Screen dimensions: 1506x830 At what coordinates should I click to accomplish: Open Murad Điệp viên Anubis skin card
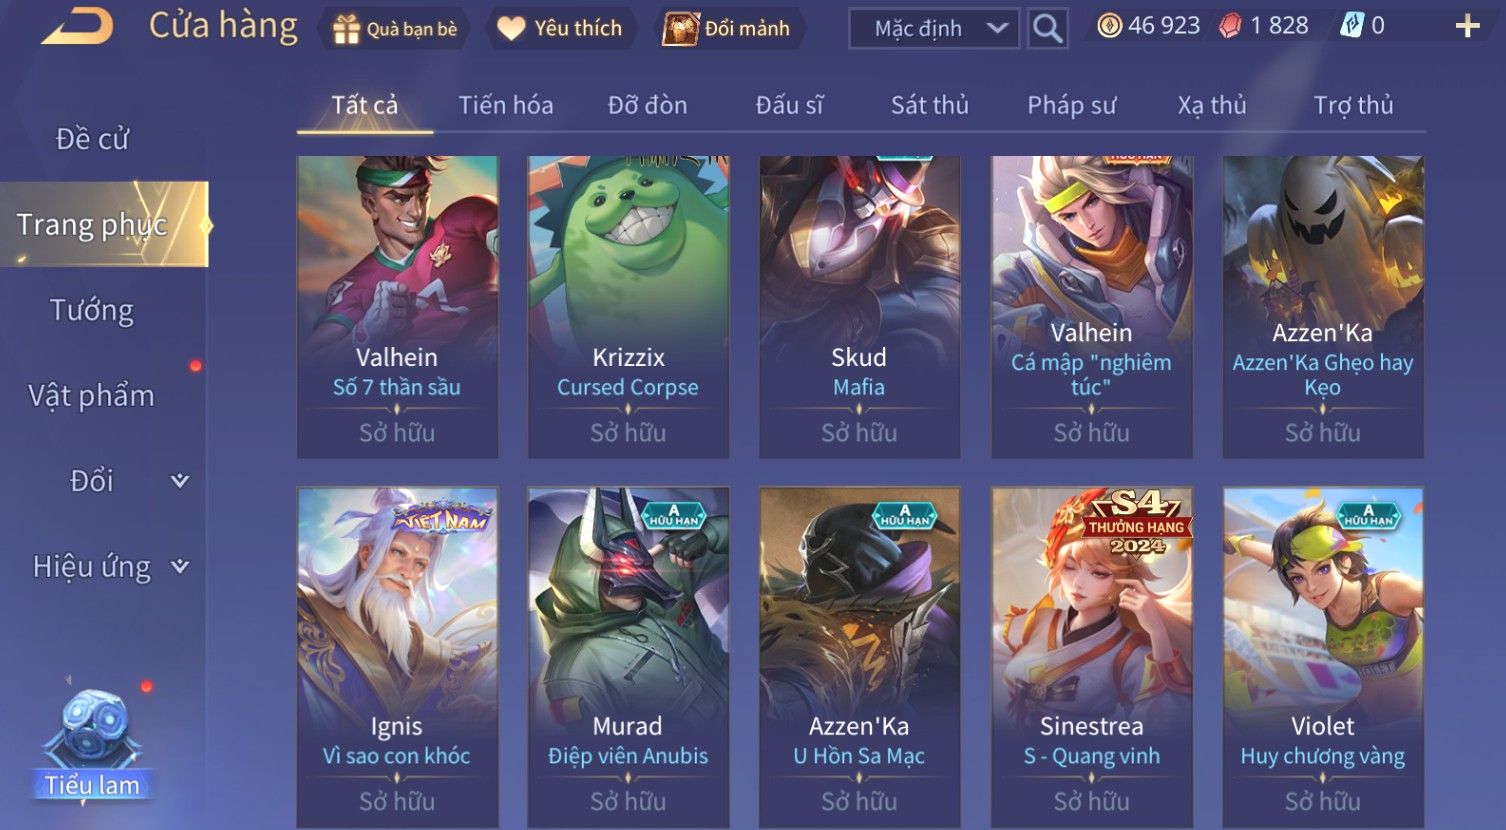[628, 658]
